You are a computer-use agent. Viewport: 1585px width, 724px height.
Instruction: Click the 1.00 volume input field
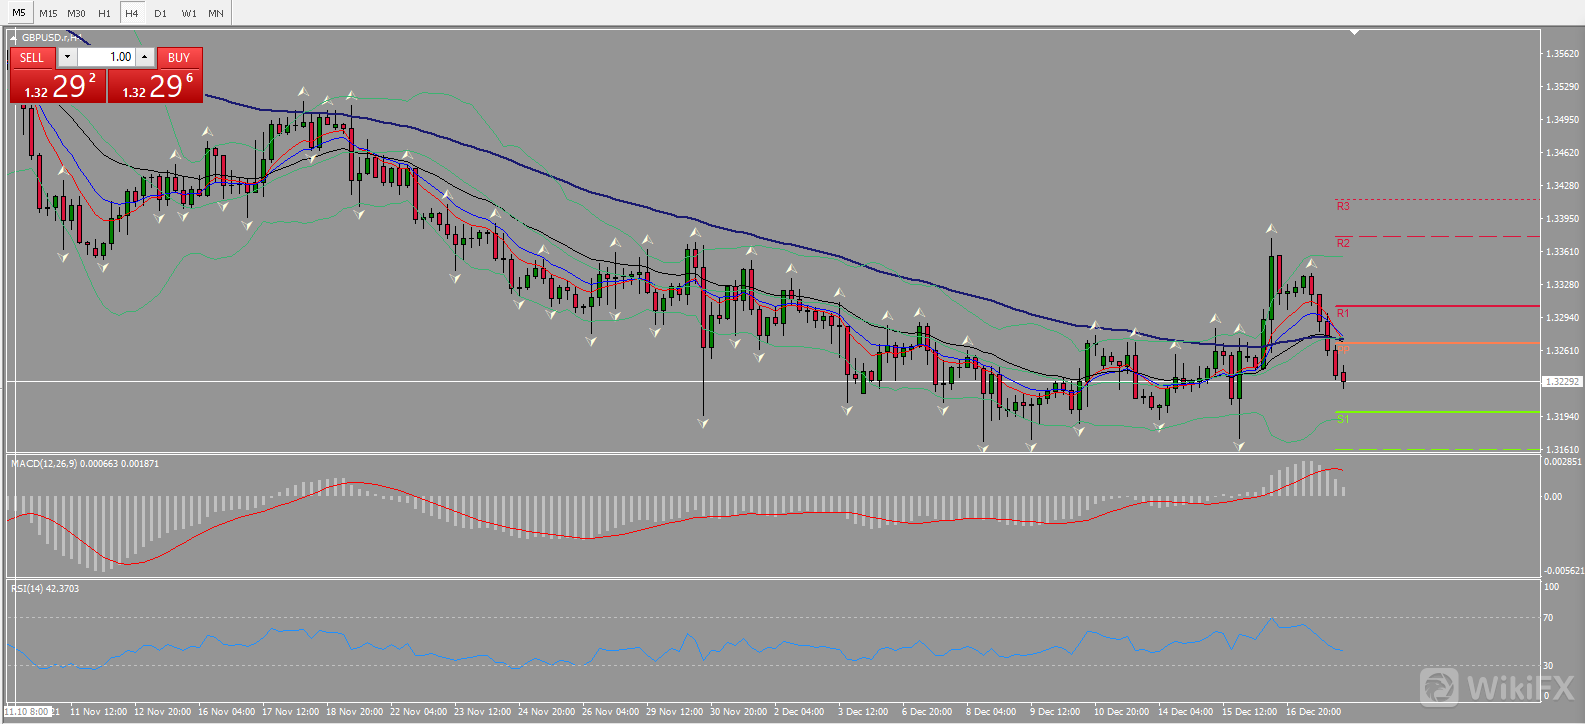pyautogui.click(x=108, y=57)
